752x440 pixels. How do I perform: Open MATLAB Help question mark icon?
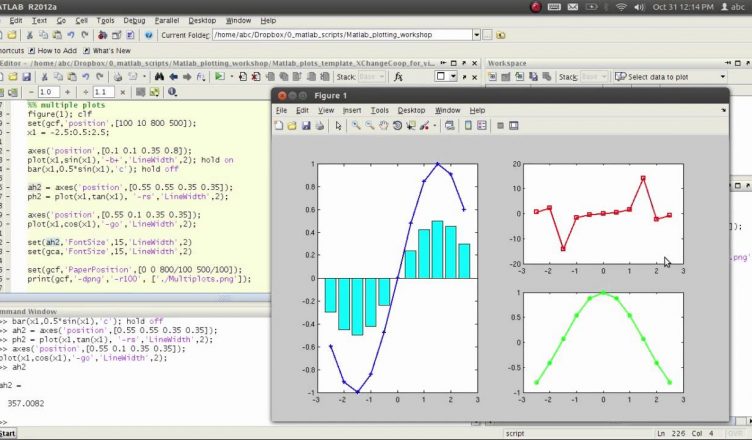click(149, 35)
